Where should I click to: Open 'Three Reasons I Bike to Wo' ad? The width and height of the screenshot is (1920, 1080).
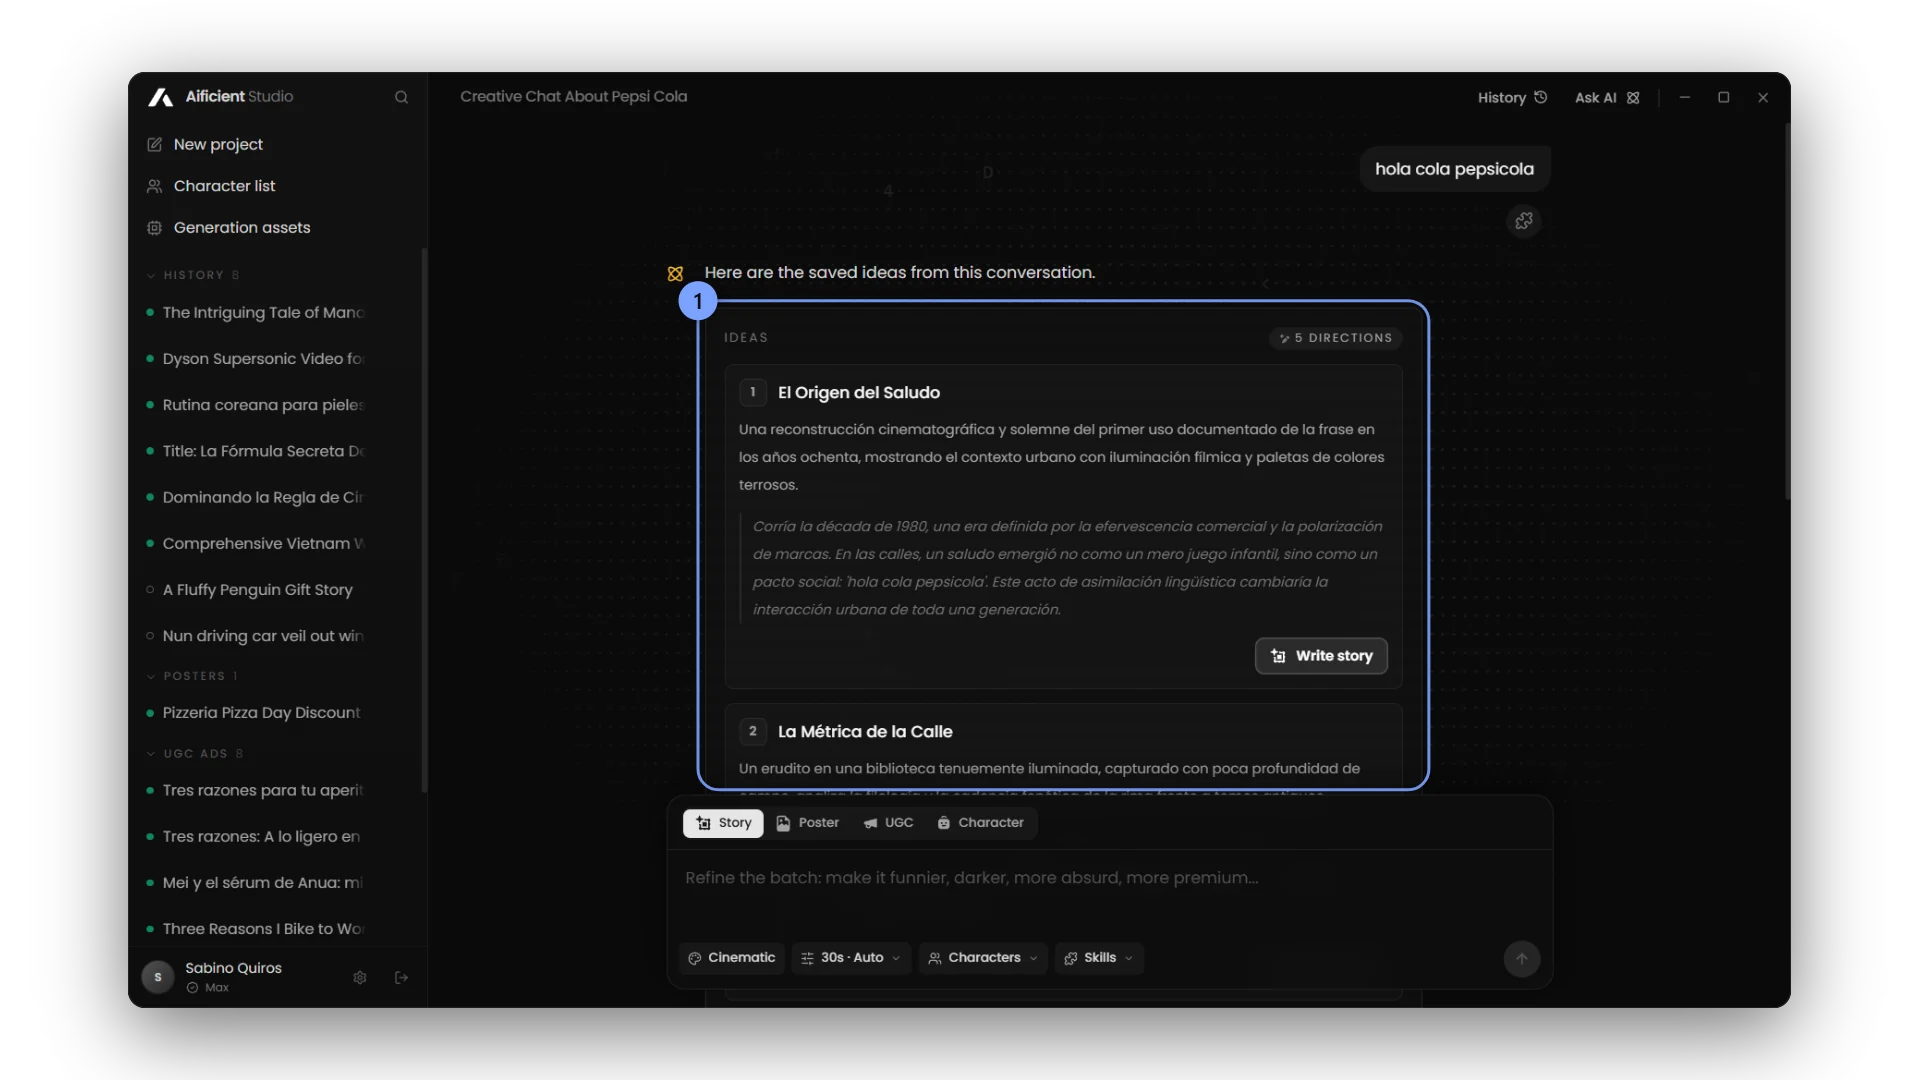[264, 929]
